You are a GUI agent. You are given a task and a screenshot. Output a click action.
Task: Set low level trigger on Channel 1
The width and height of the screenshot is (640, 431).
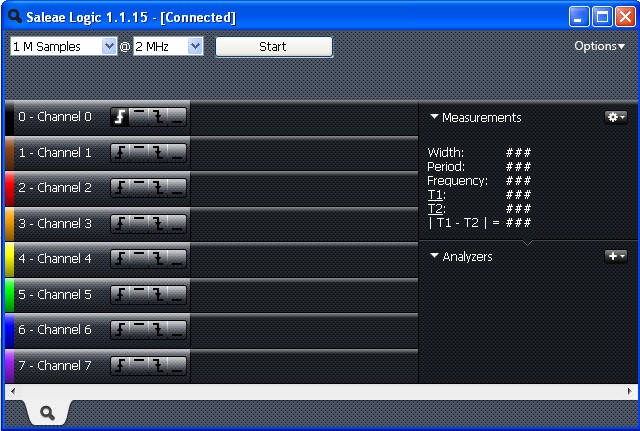click(x=177, y=153)
